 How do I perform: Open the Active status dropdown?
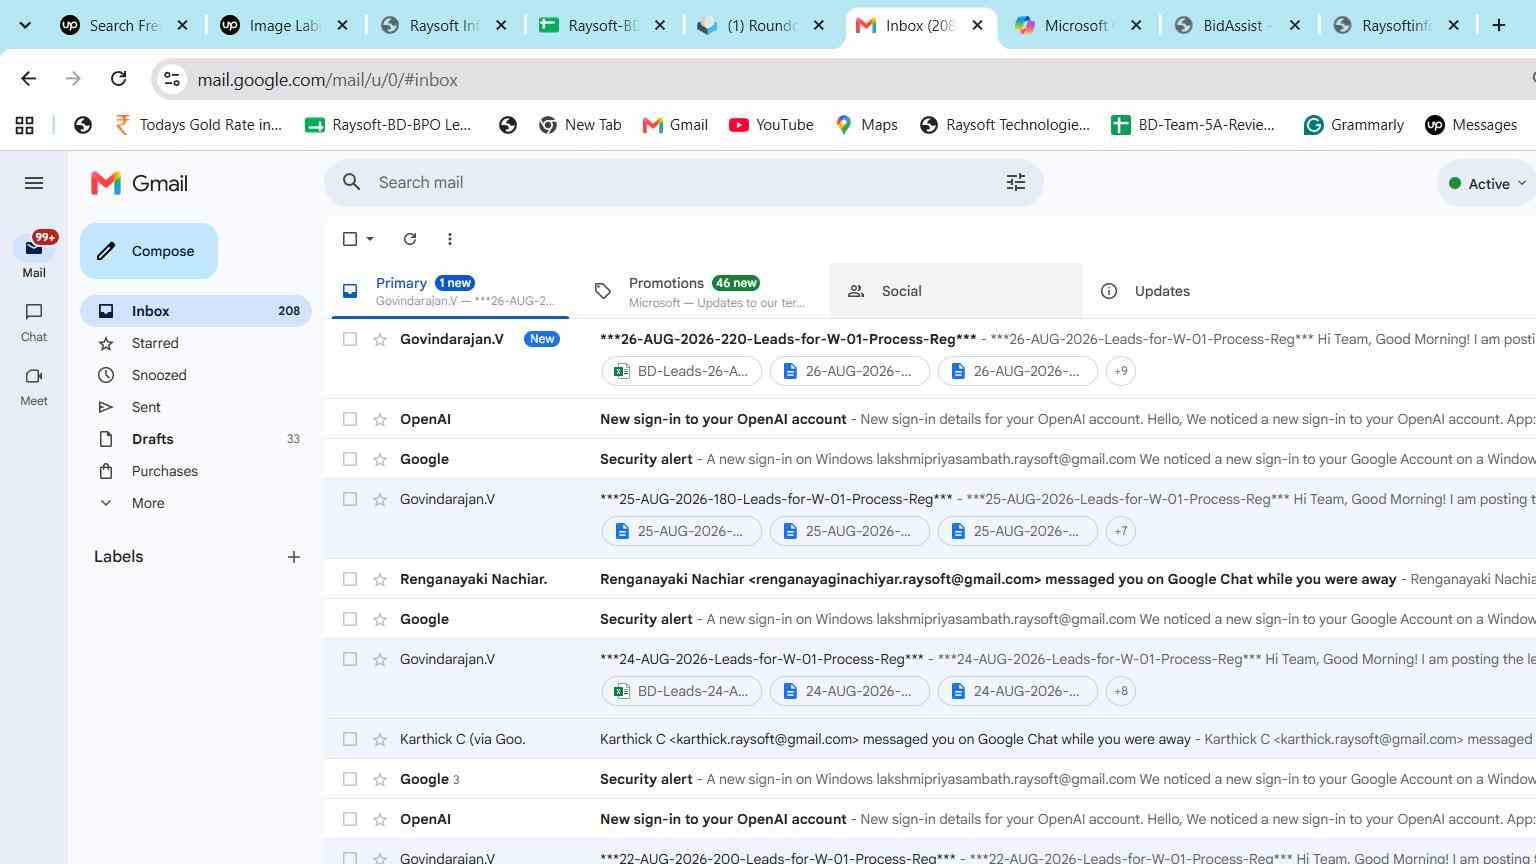click(x=1488, y=183)
